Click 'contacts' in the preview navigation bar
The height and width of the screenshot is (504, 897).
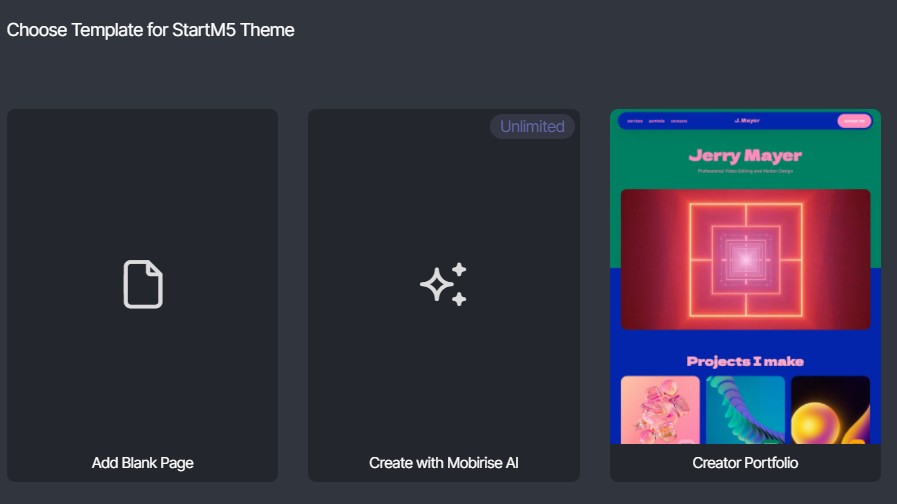[679, 121]
